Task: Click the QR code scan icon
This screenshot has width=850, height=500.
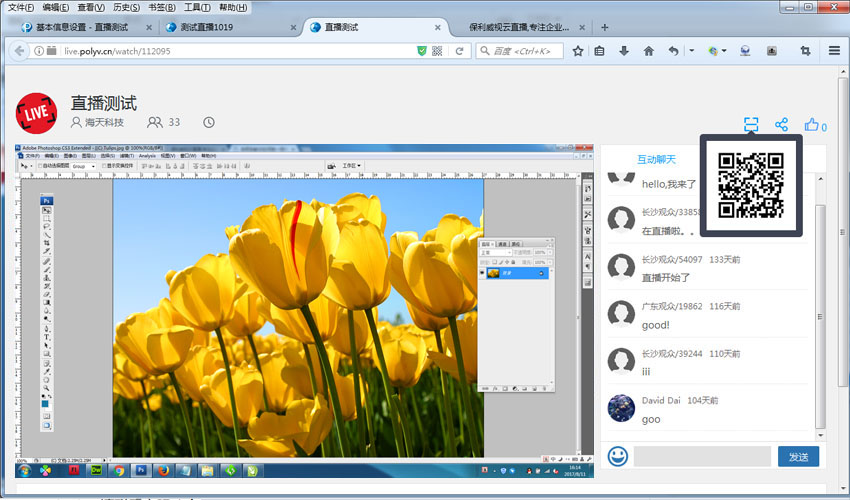Action: [x=751, y=125]
